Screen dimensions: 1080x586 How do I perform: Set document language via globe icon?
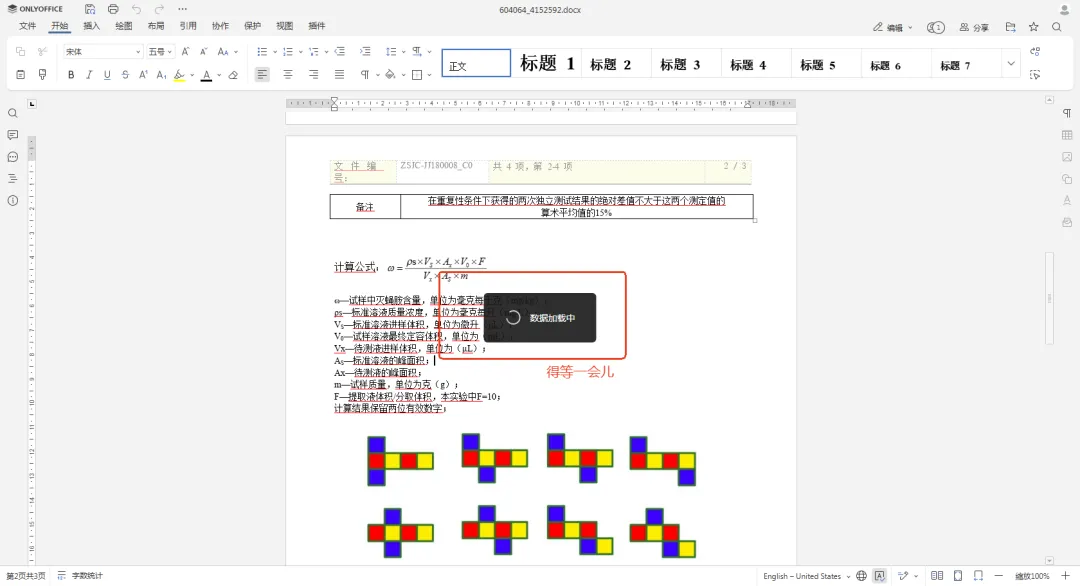tap(862, 576)
